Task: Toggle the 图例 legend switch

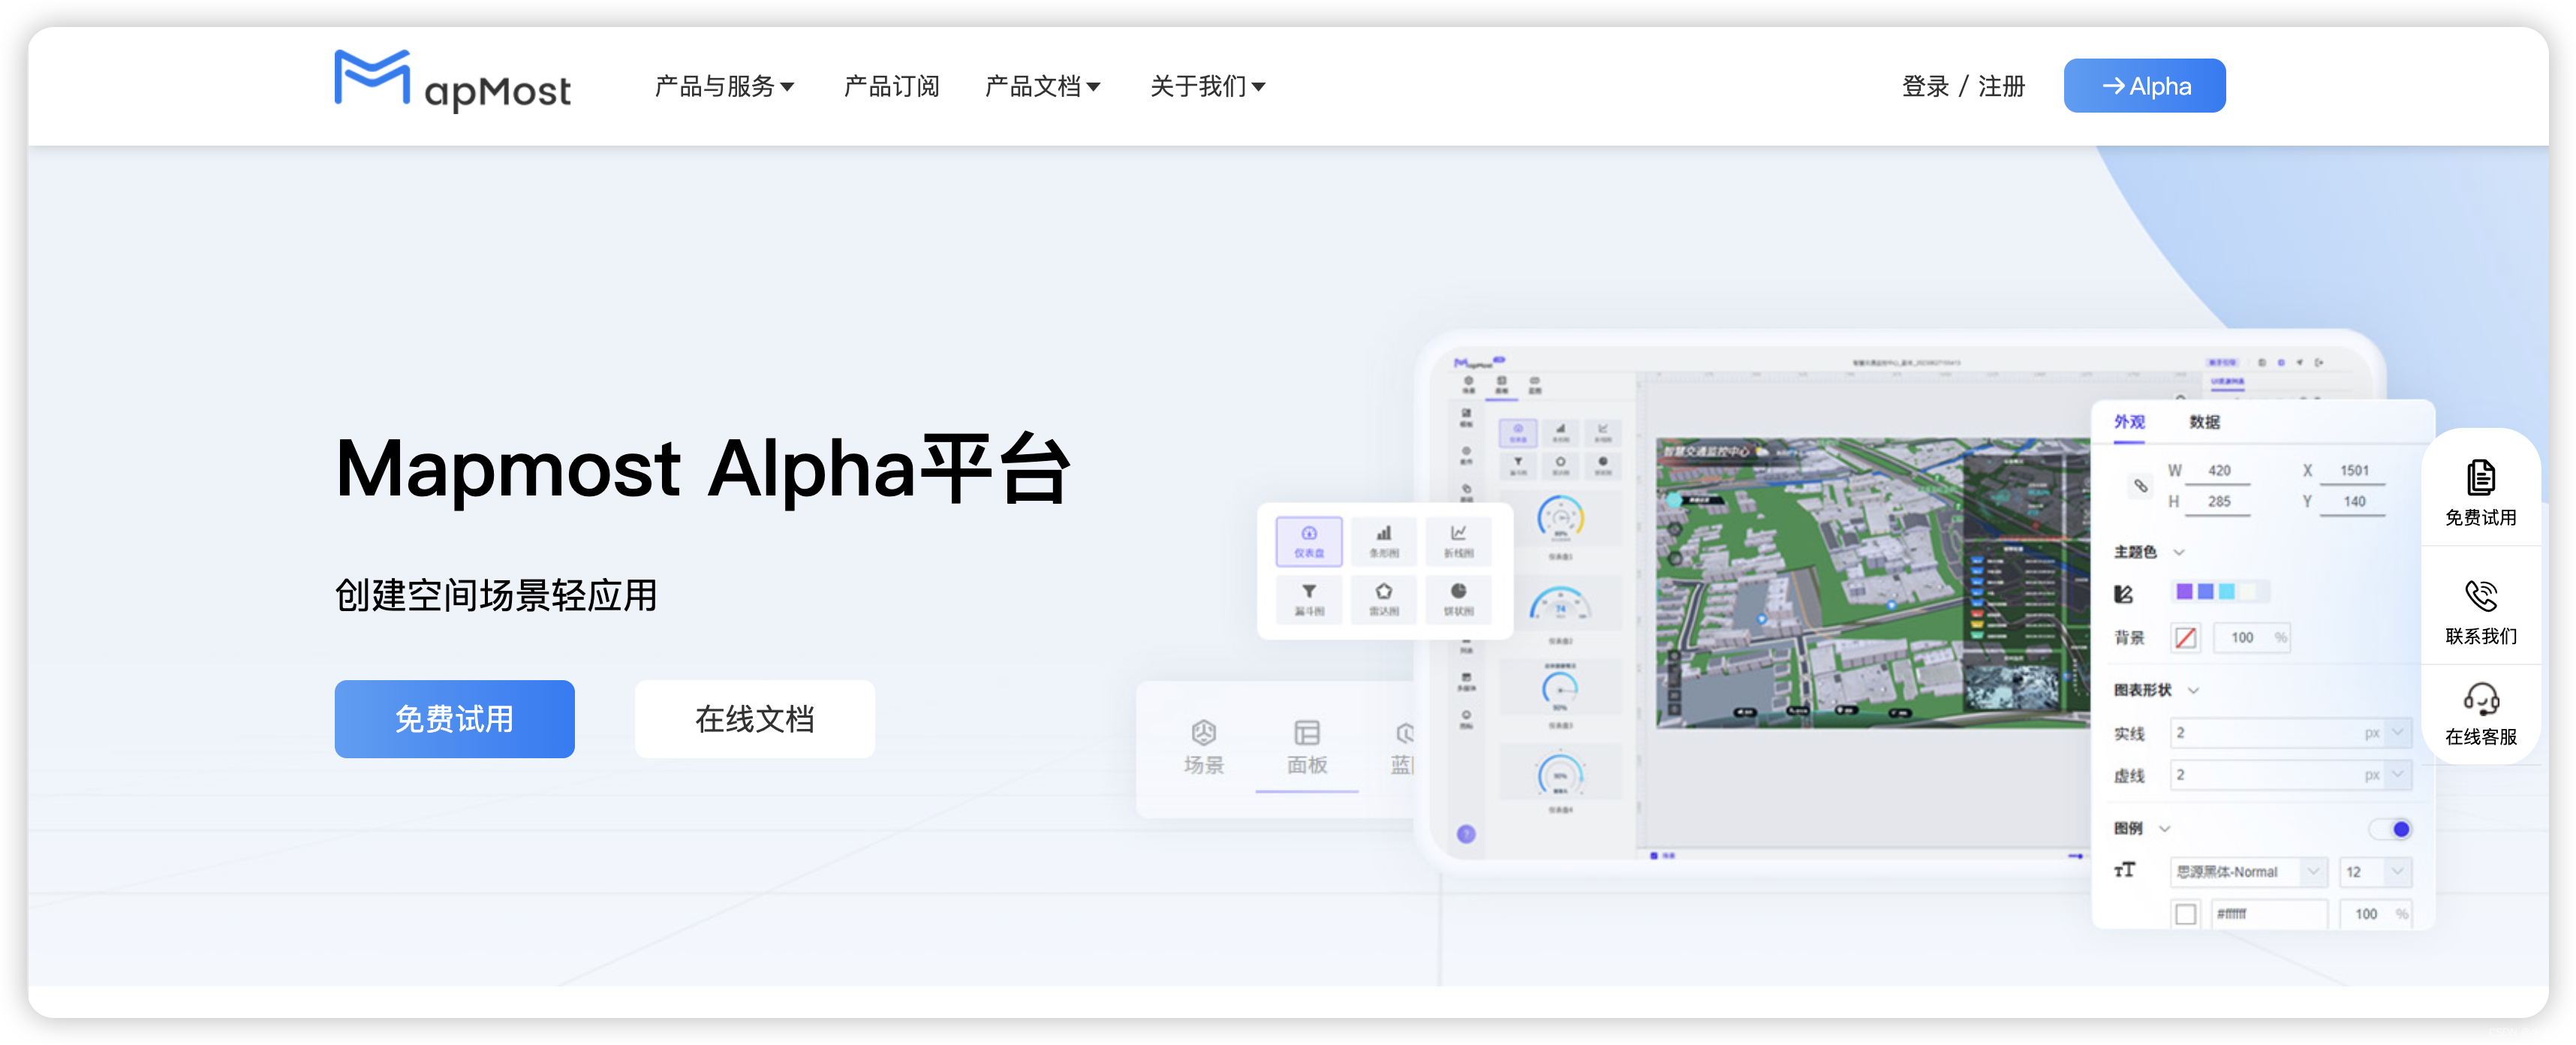Action: [x=2390, y=829]
